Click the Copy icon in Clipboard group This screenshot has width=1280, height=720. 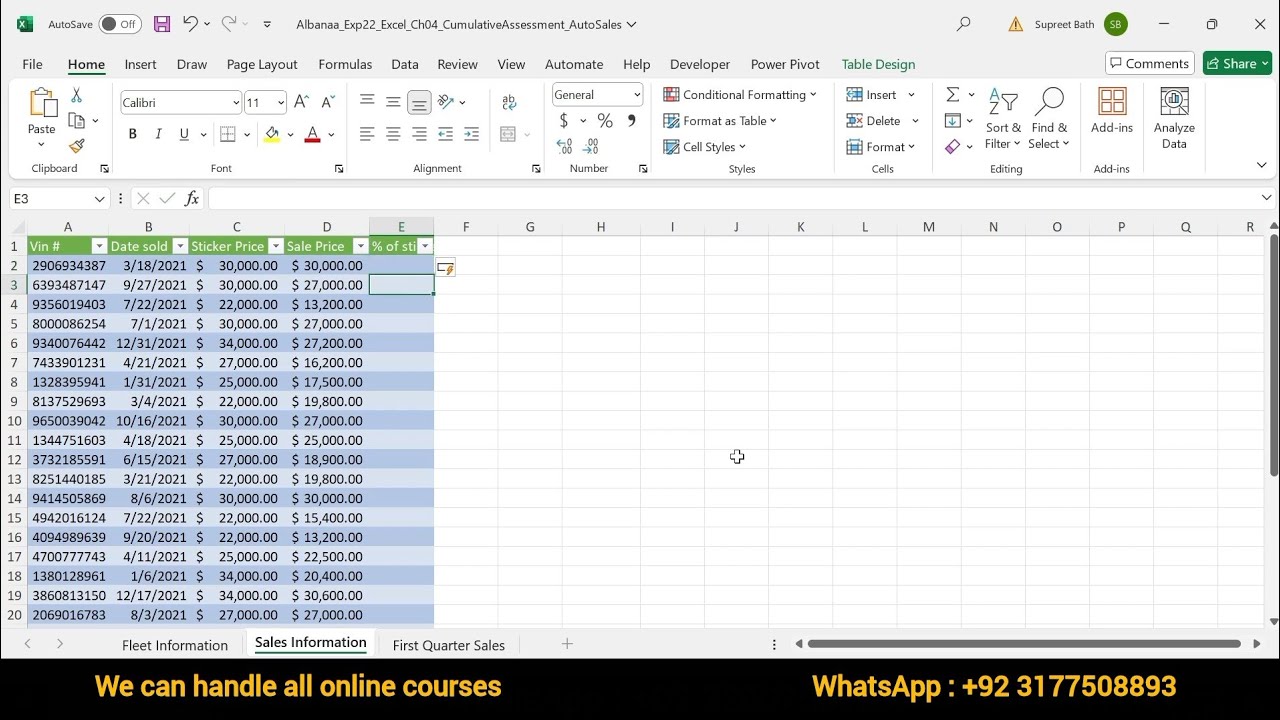pos(76,121)
